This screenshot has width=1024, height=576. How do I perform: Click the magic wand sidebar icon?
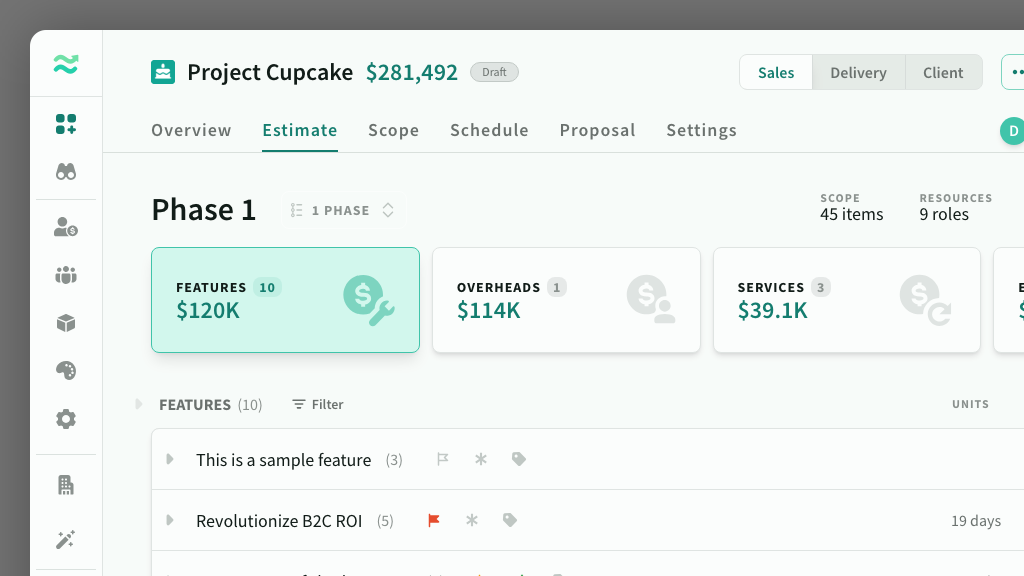click(x=66, y=540)
